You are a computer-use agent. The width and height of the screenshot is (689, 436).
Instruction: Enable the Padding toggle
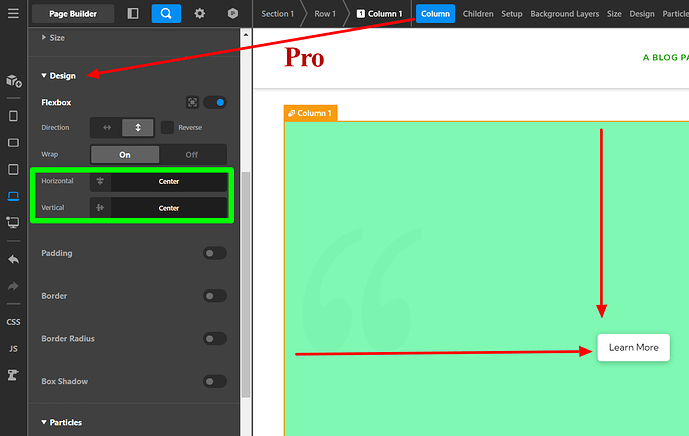pyautogui.click(x=214, y=253)
